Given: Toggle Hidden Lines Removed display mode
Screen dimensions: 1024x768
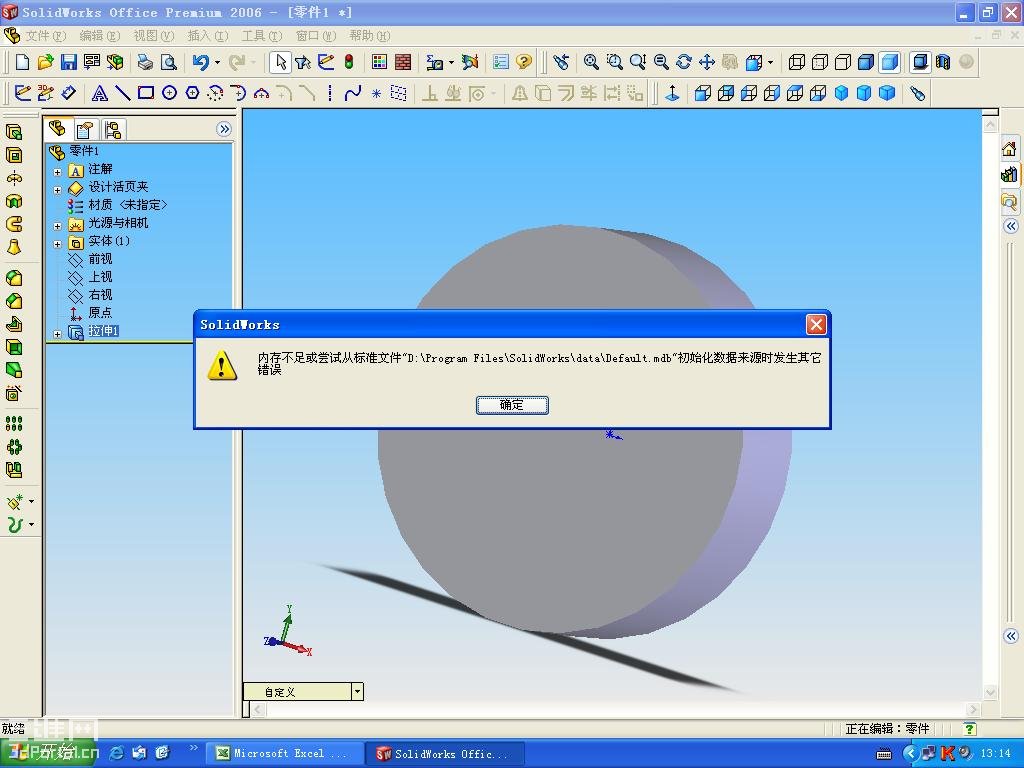Looking at the screenshot, I should (842, 62).
